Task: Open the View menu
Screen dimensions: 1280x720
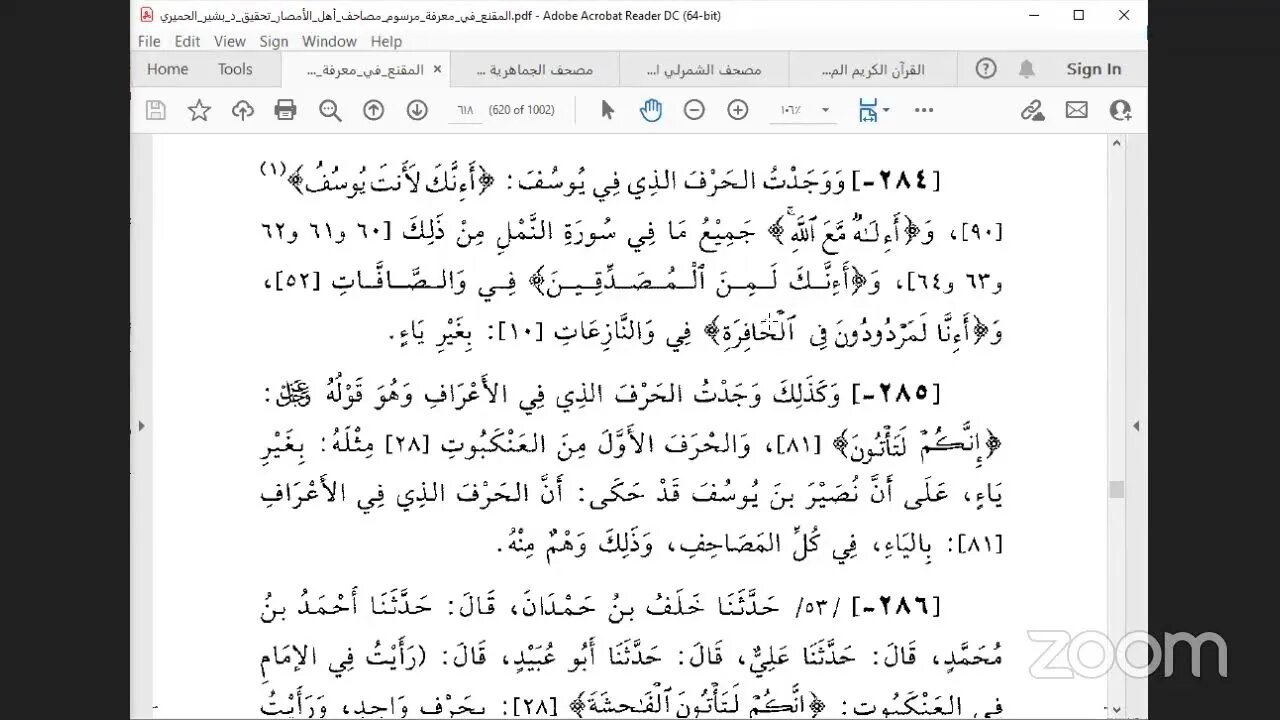Action: point(230,41)
